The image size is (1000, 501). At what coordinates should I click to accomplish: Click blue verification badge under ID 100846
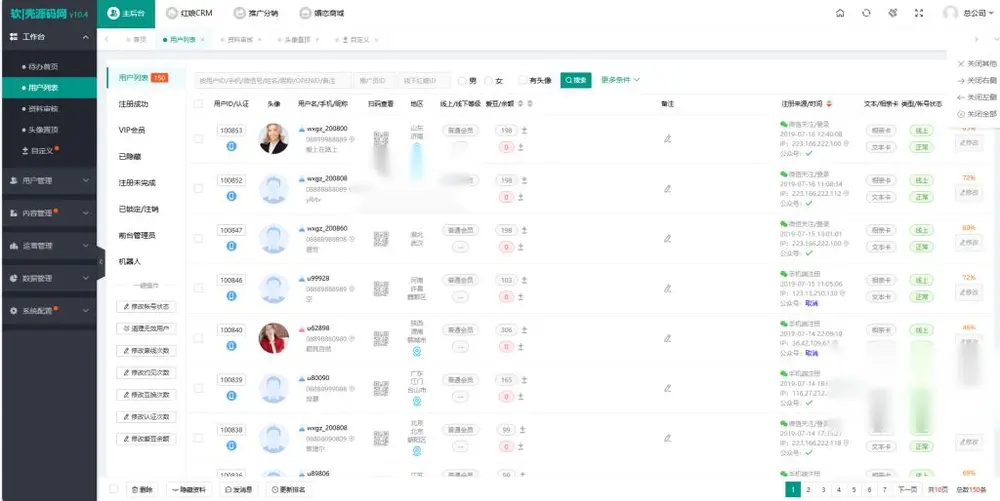[232, 296]
